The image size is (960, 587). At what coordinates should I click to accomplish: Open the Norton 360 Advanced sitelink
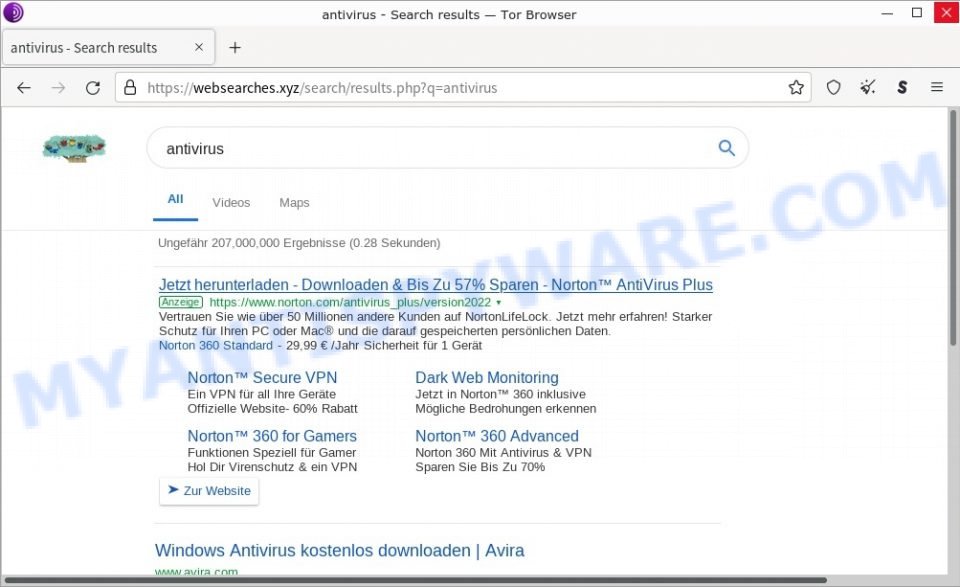497,436
